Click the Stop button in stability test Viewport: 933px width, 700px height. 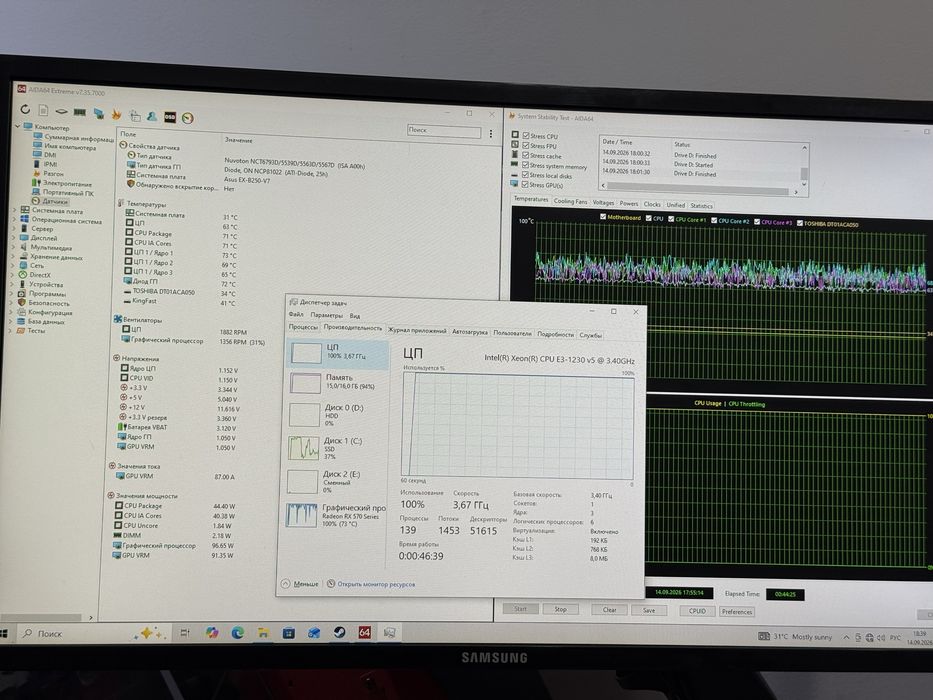pos(560,609)
